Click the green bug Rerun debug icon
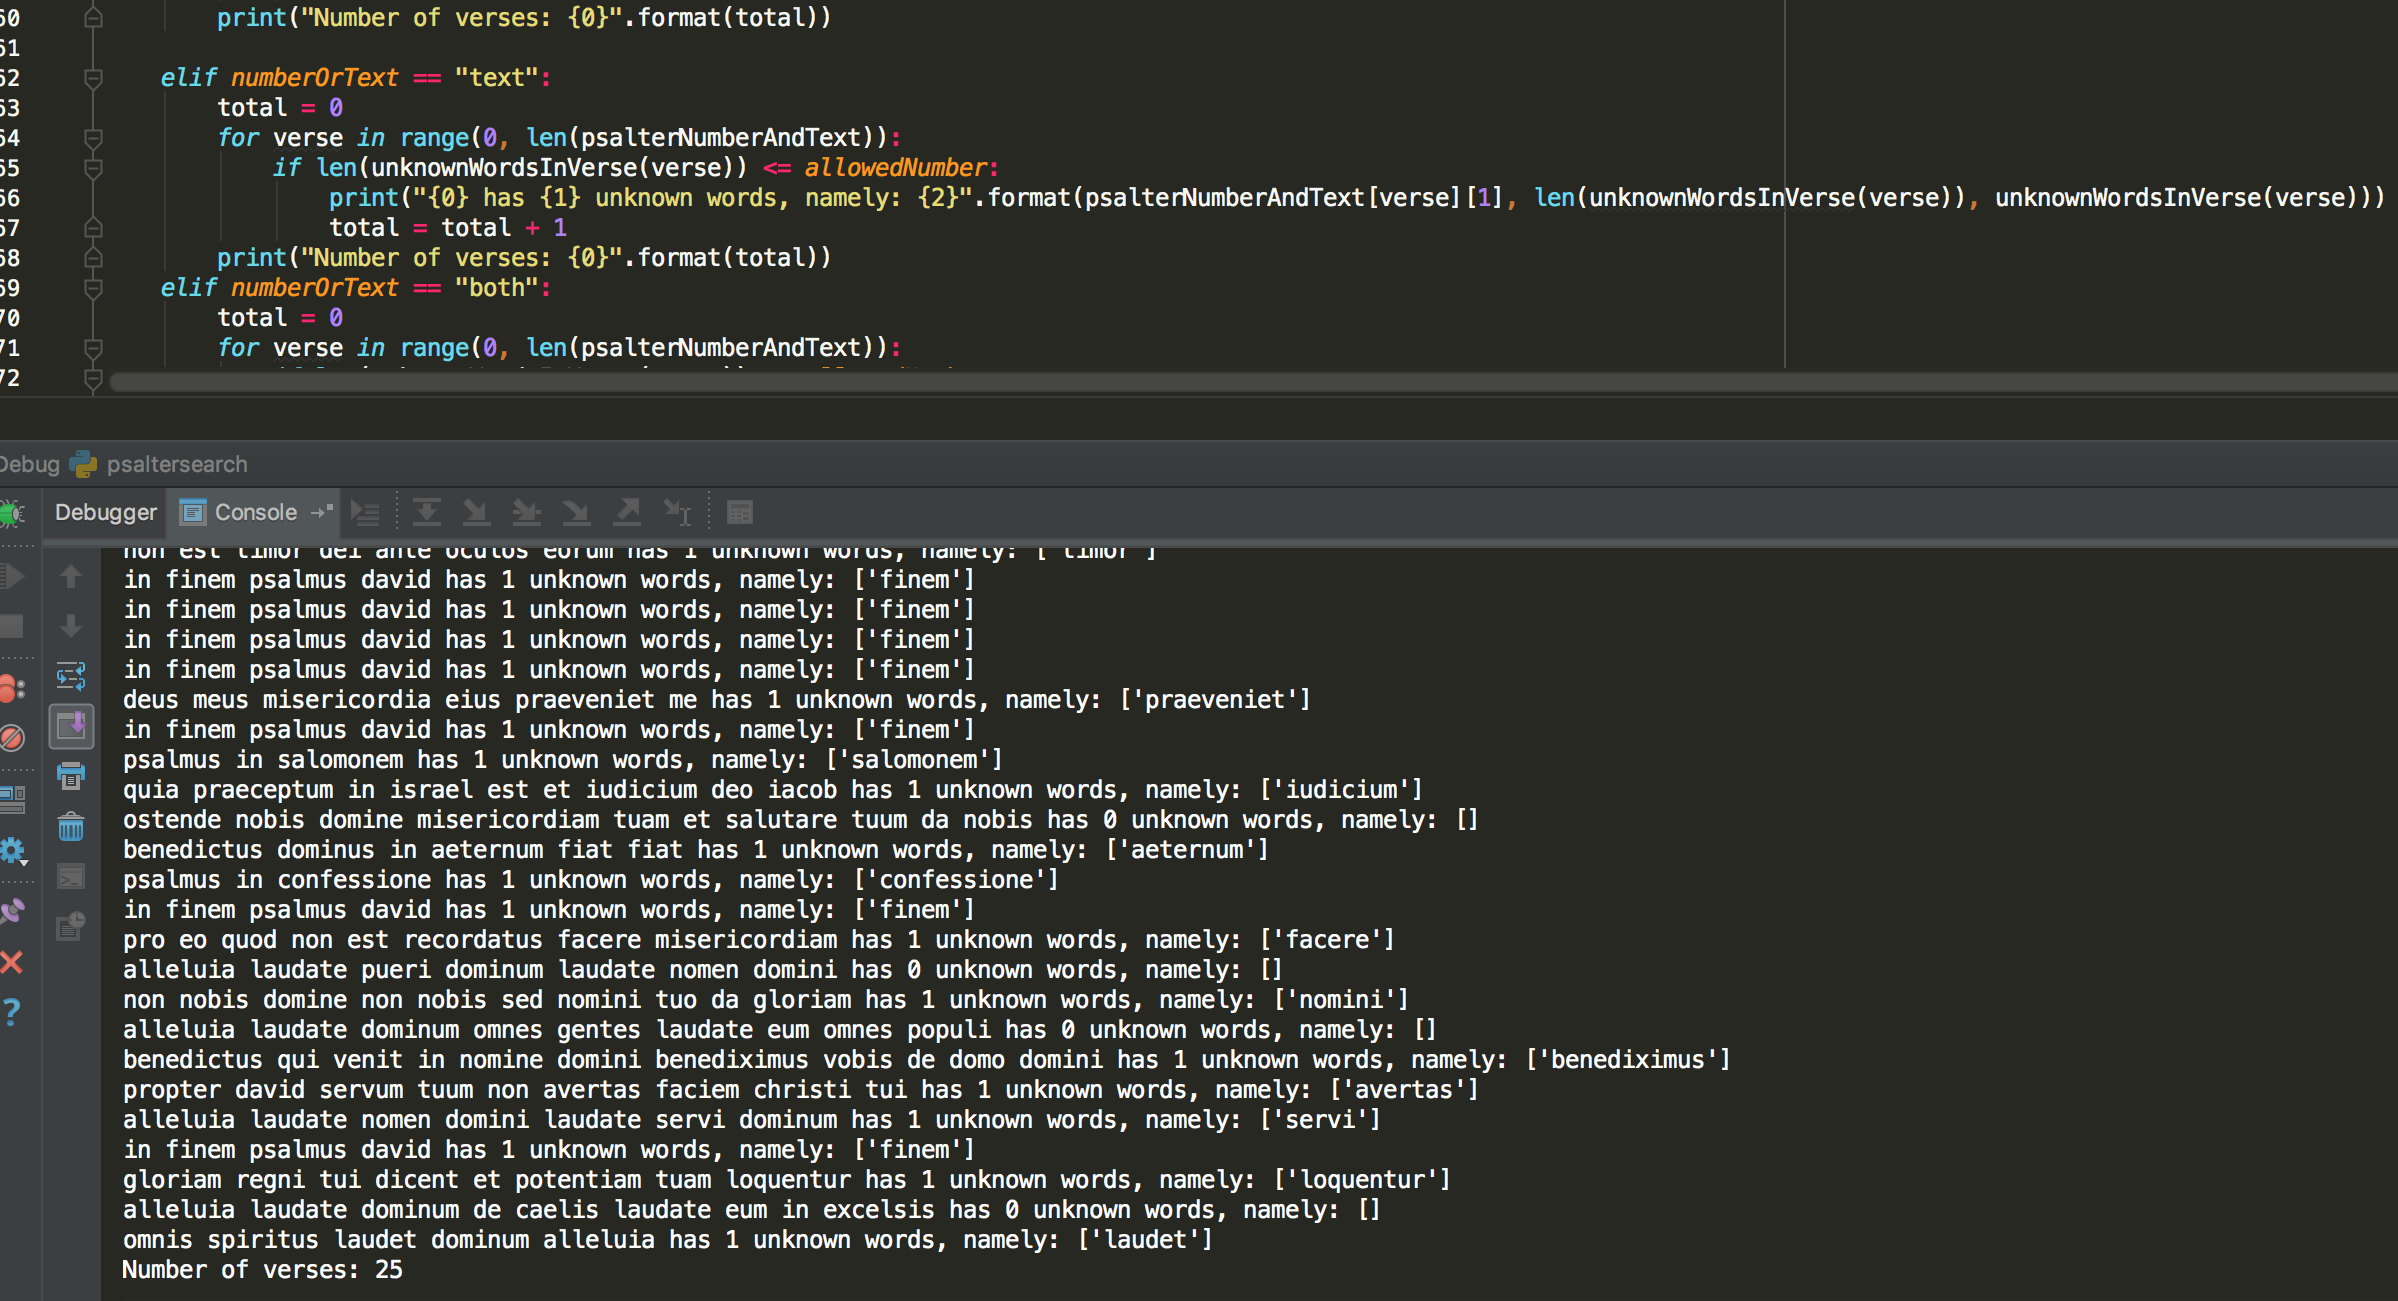This screenshot has height=1301, width=2398. click(x=12, y=513)
